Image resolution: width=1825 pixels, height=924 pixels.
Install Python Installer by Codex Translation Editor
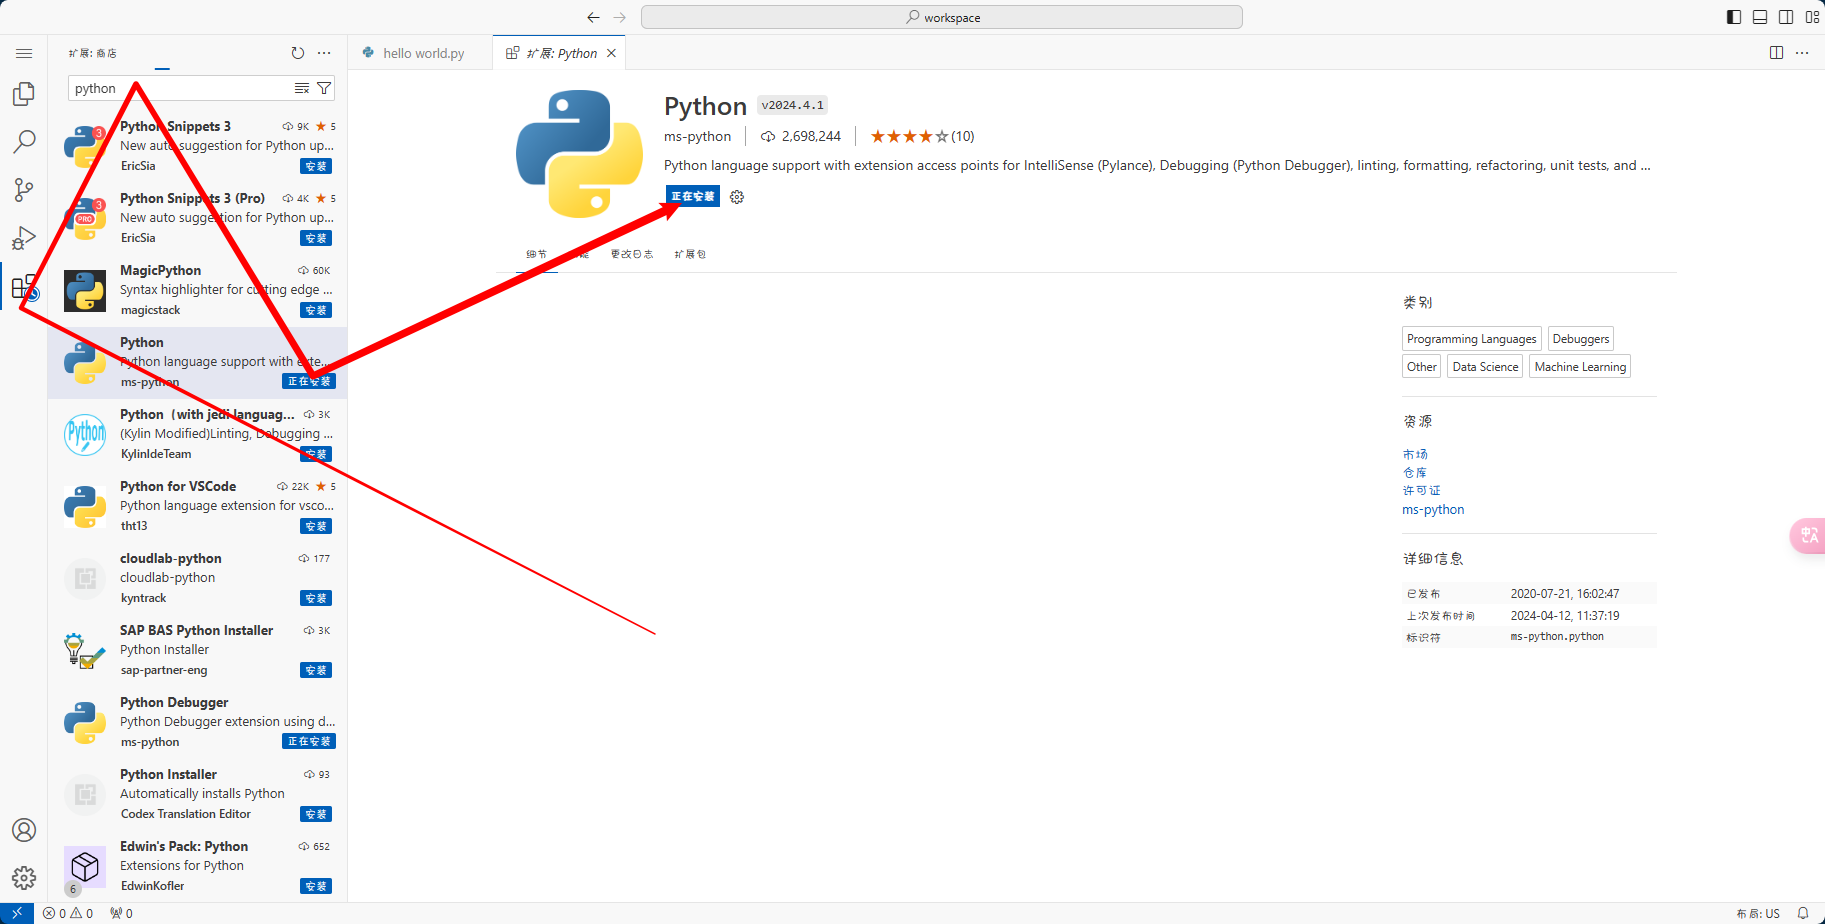316,814
